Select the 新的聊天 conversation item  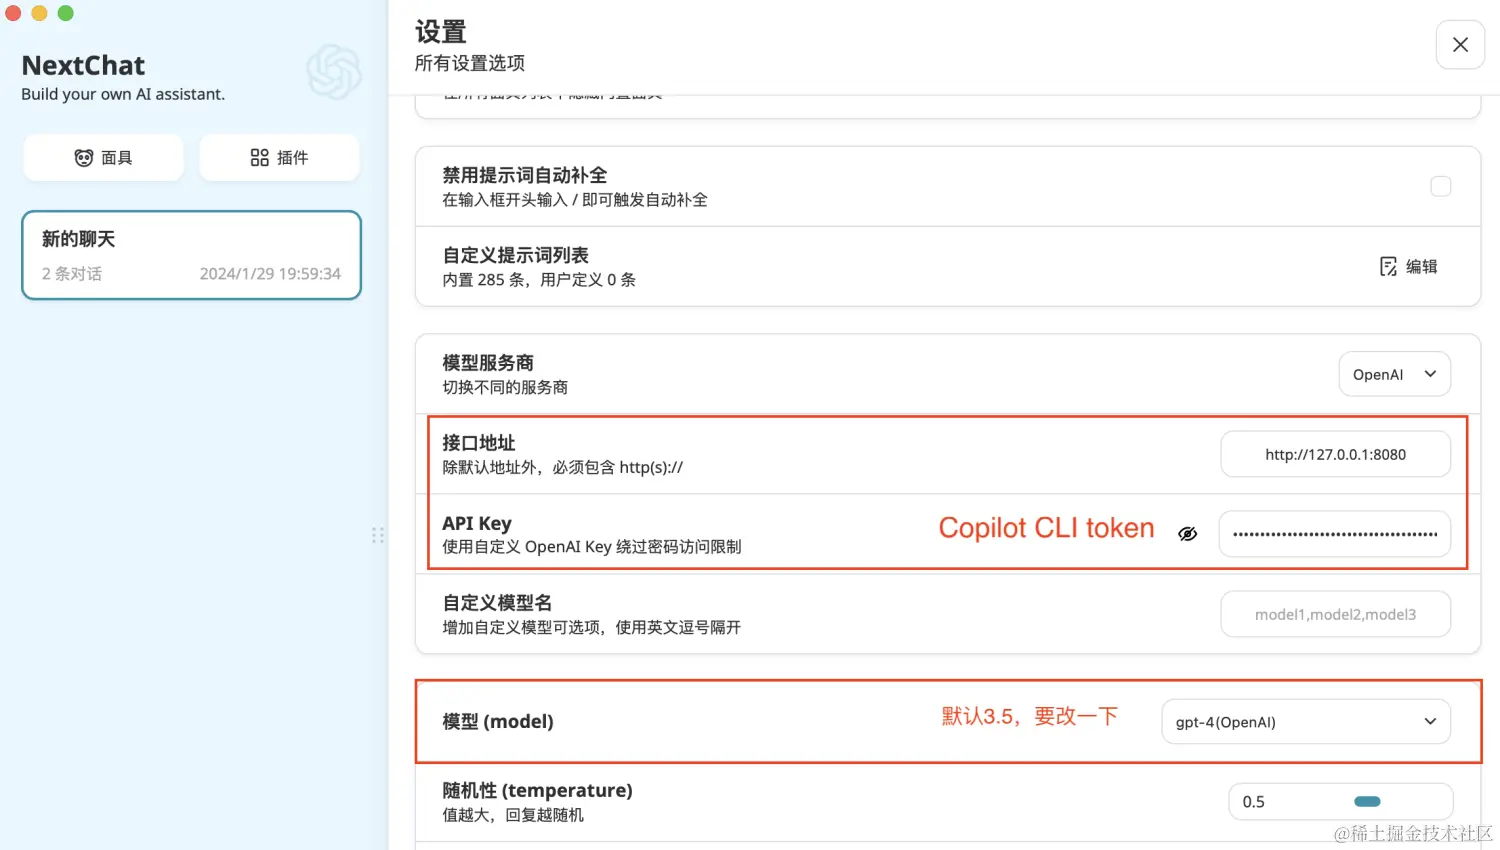[x=191, y=255]
